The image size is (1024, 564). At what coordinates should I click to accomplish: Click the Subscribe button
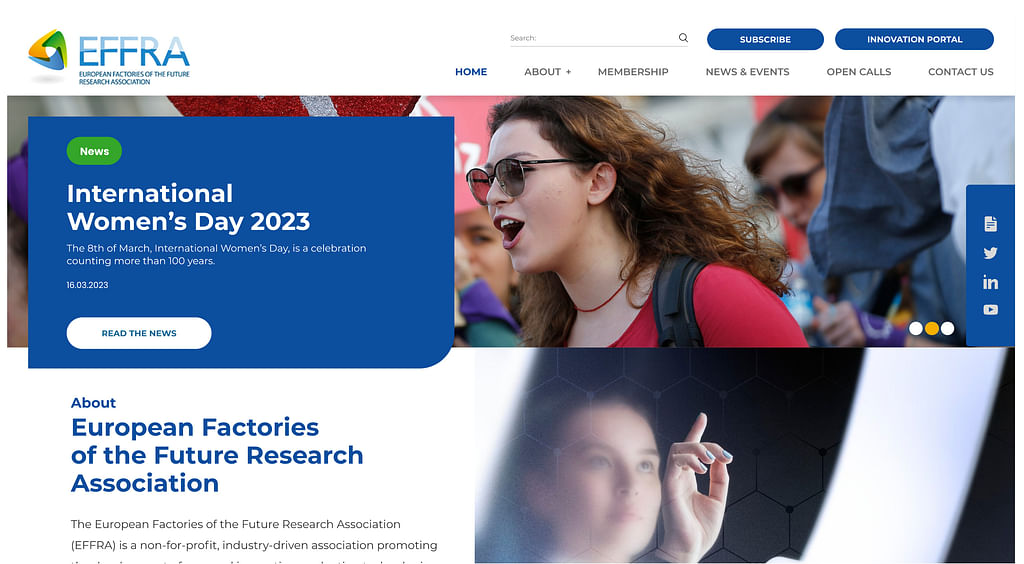click(x=765, y=39)
